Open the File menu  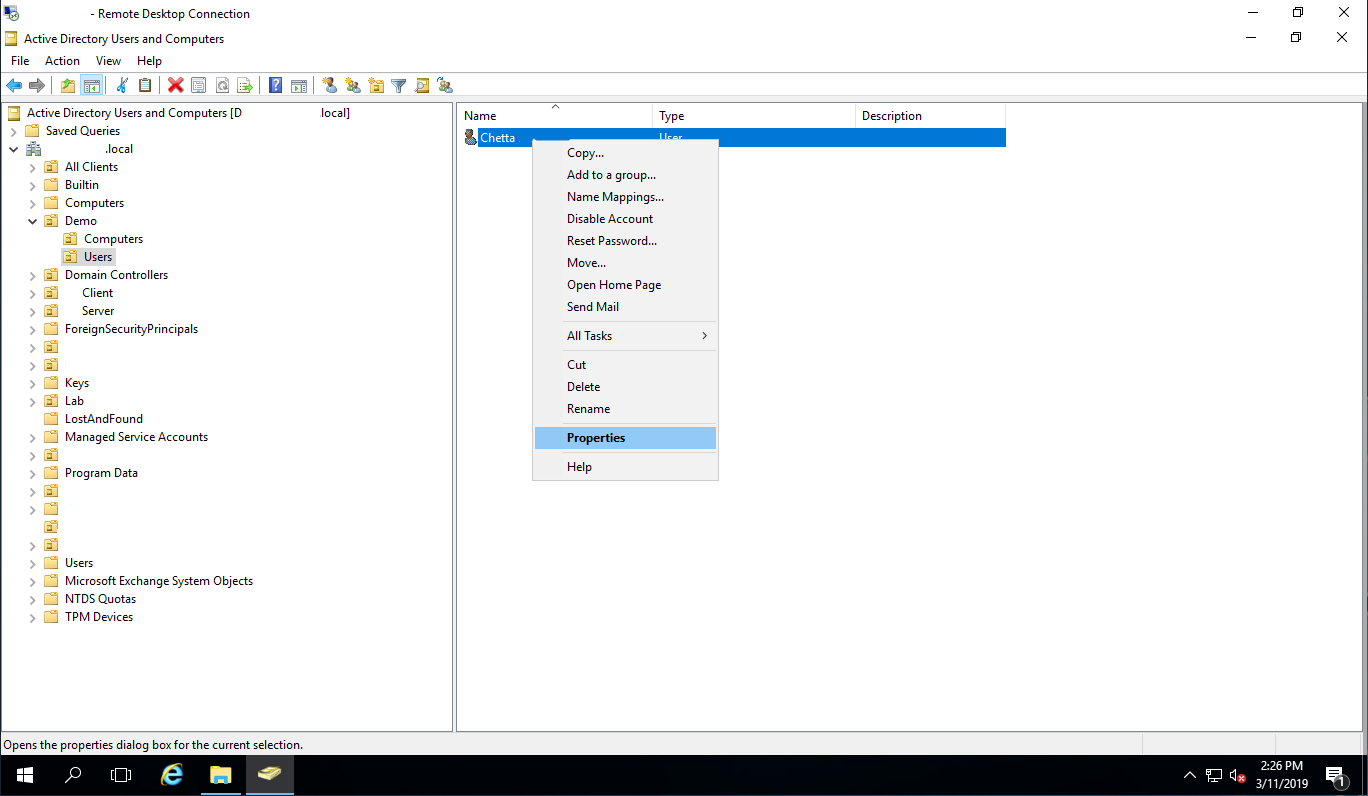coord(20,61)
